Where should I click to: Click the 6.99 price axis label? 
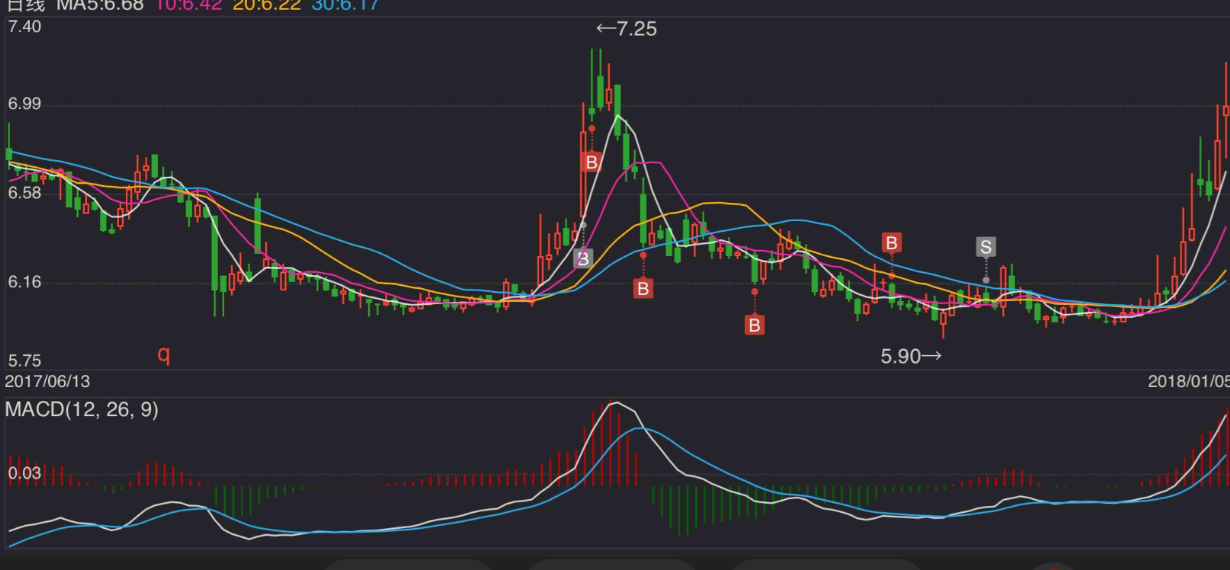24,106
